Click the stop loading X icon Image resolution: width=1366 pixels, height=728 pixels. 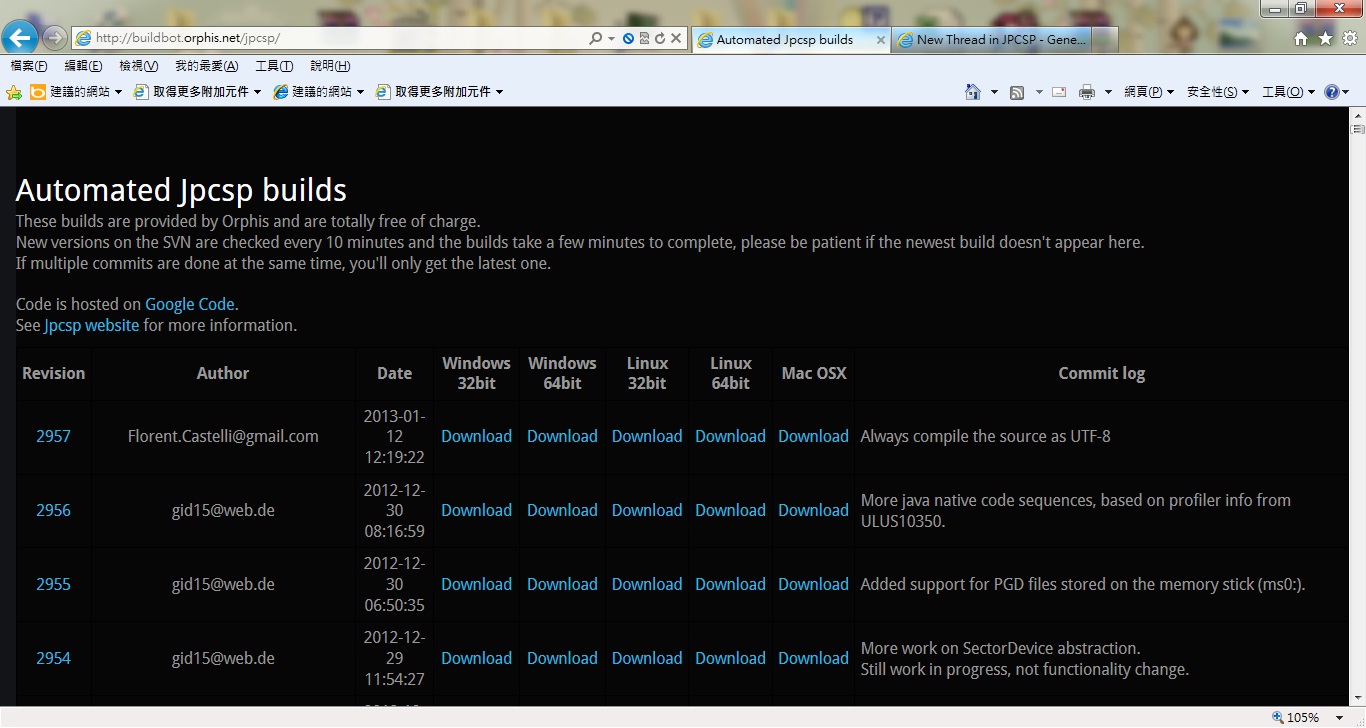point(676,38)
